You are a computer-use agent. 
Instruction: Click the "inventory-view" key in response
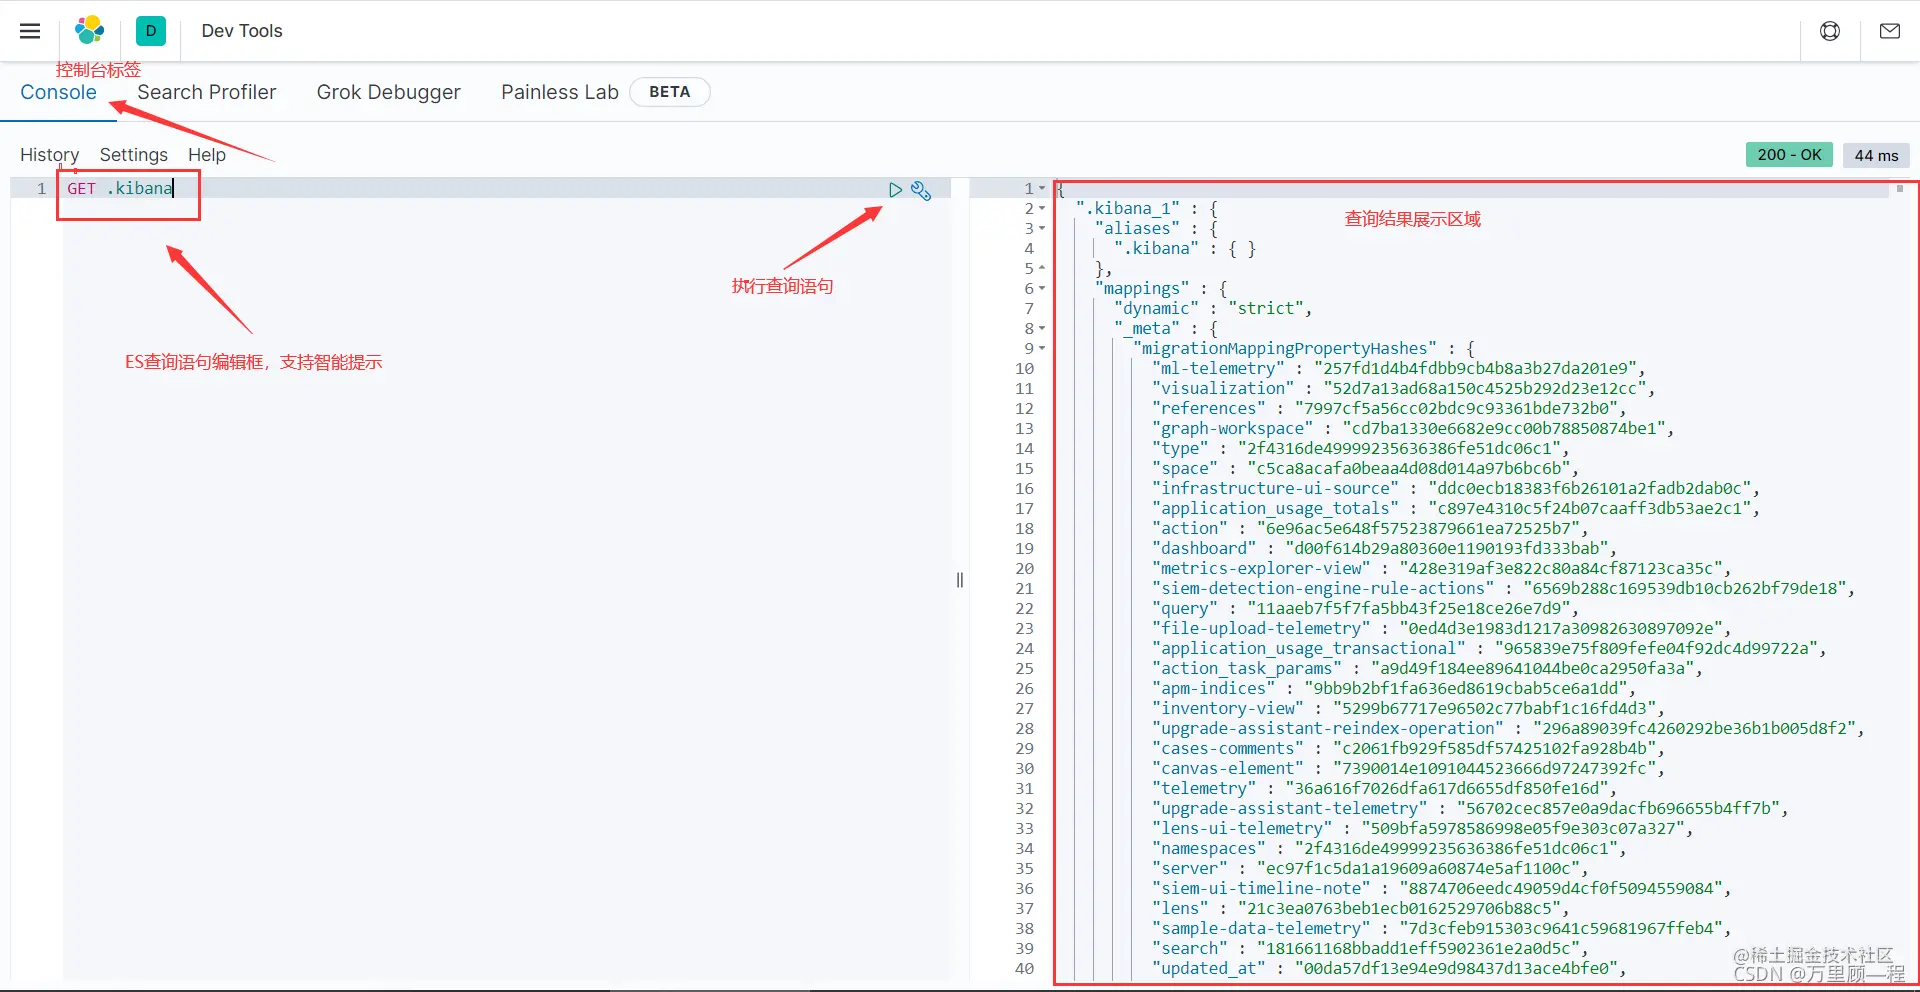1227,708
